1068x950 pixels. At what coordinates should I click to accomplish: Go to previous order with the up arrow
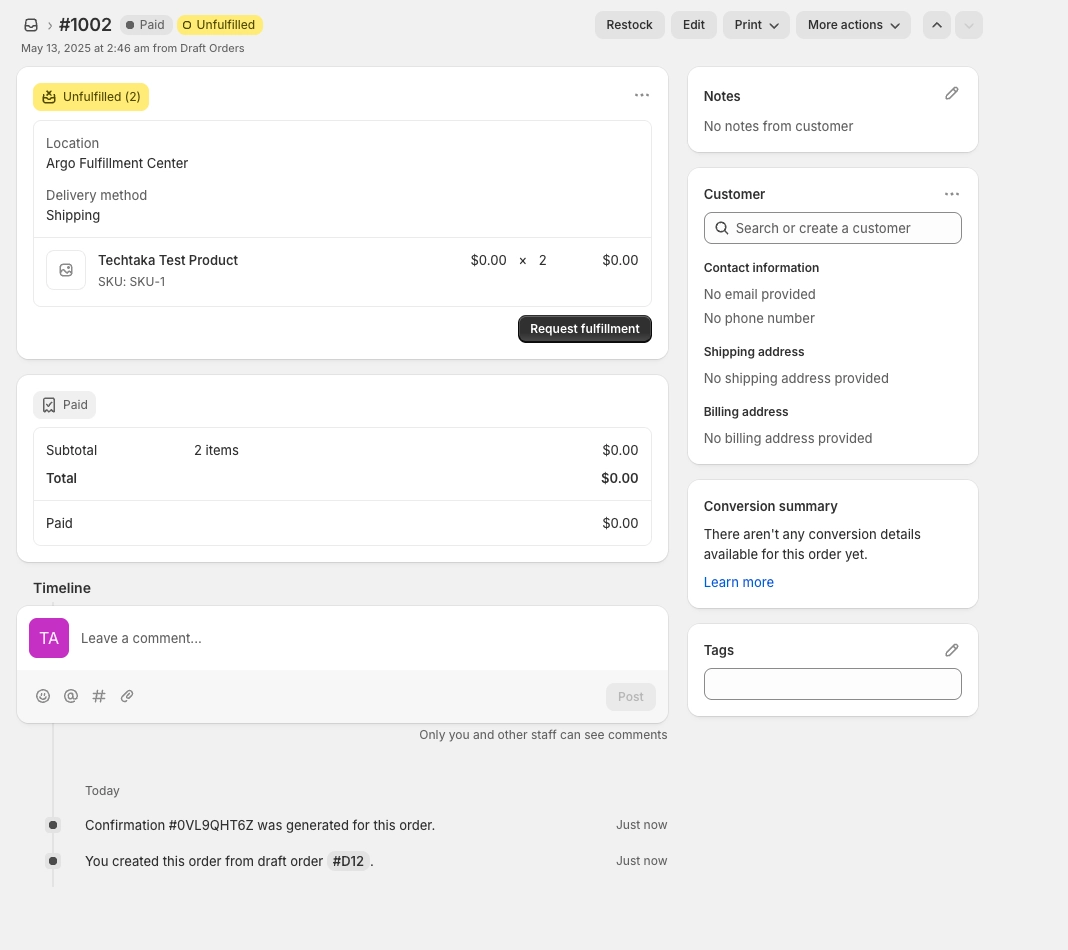pos(937,25)
